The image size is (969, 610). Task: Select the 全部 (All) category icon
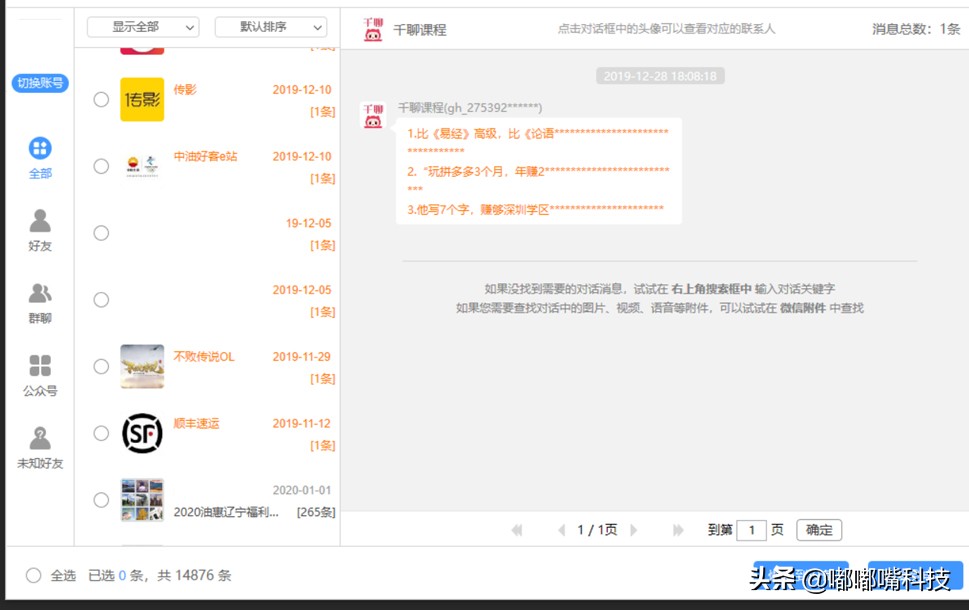pos(40,148)
